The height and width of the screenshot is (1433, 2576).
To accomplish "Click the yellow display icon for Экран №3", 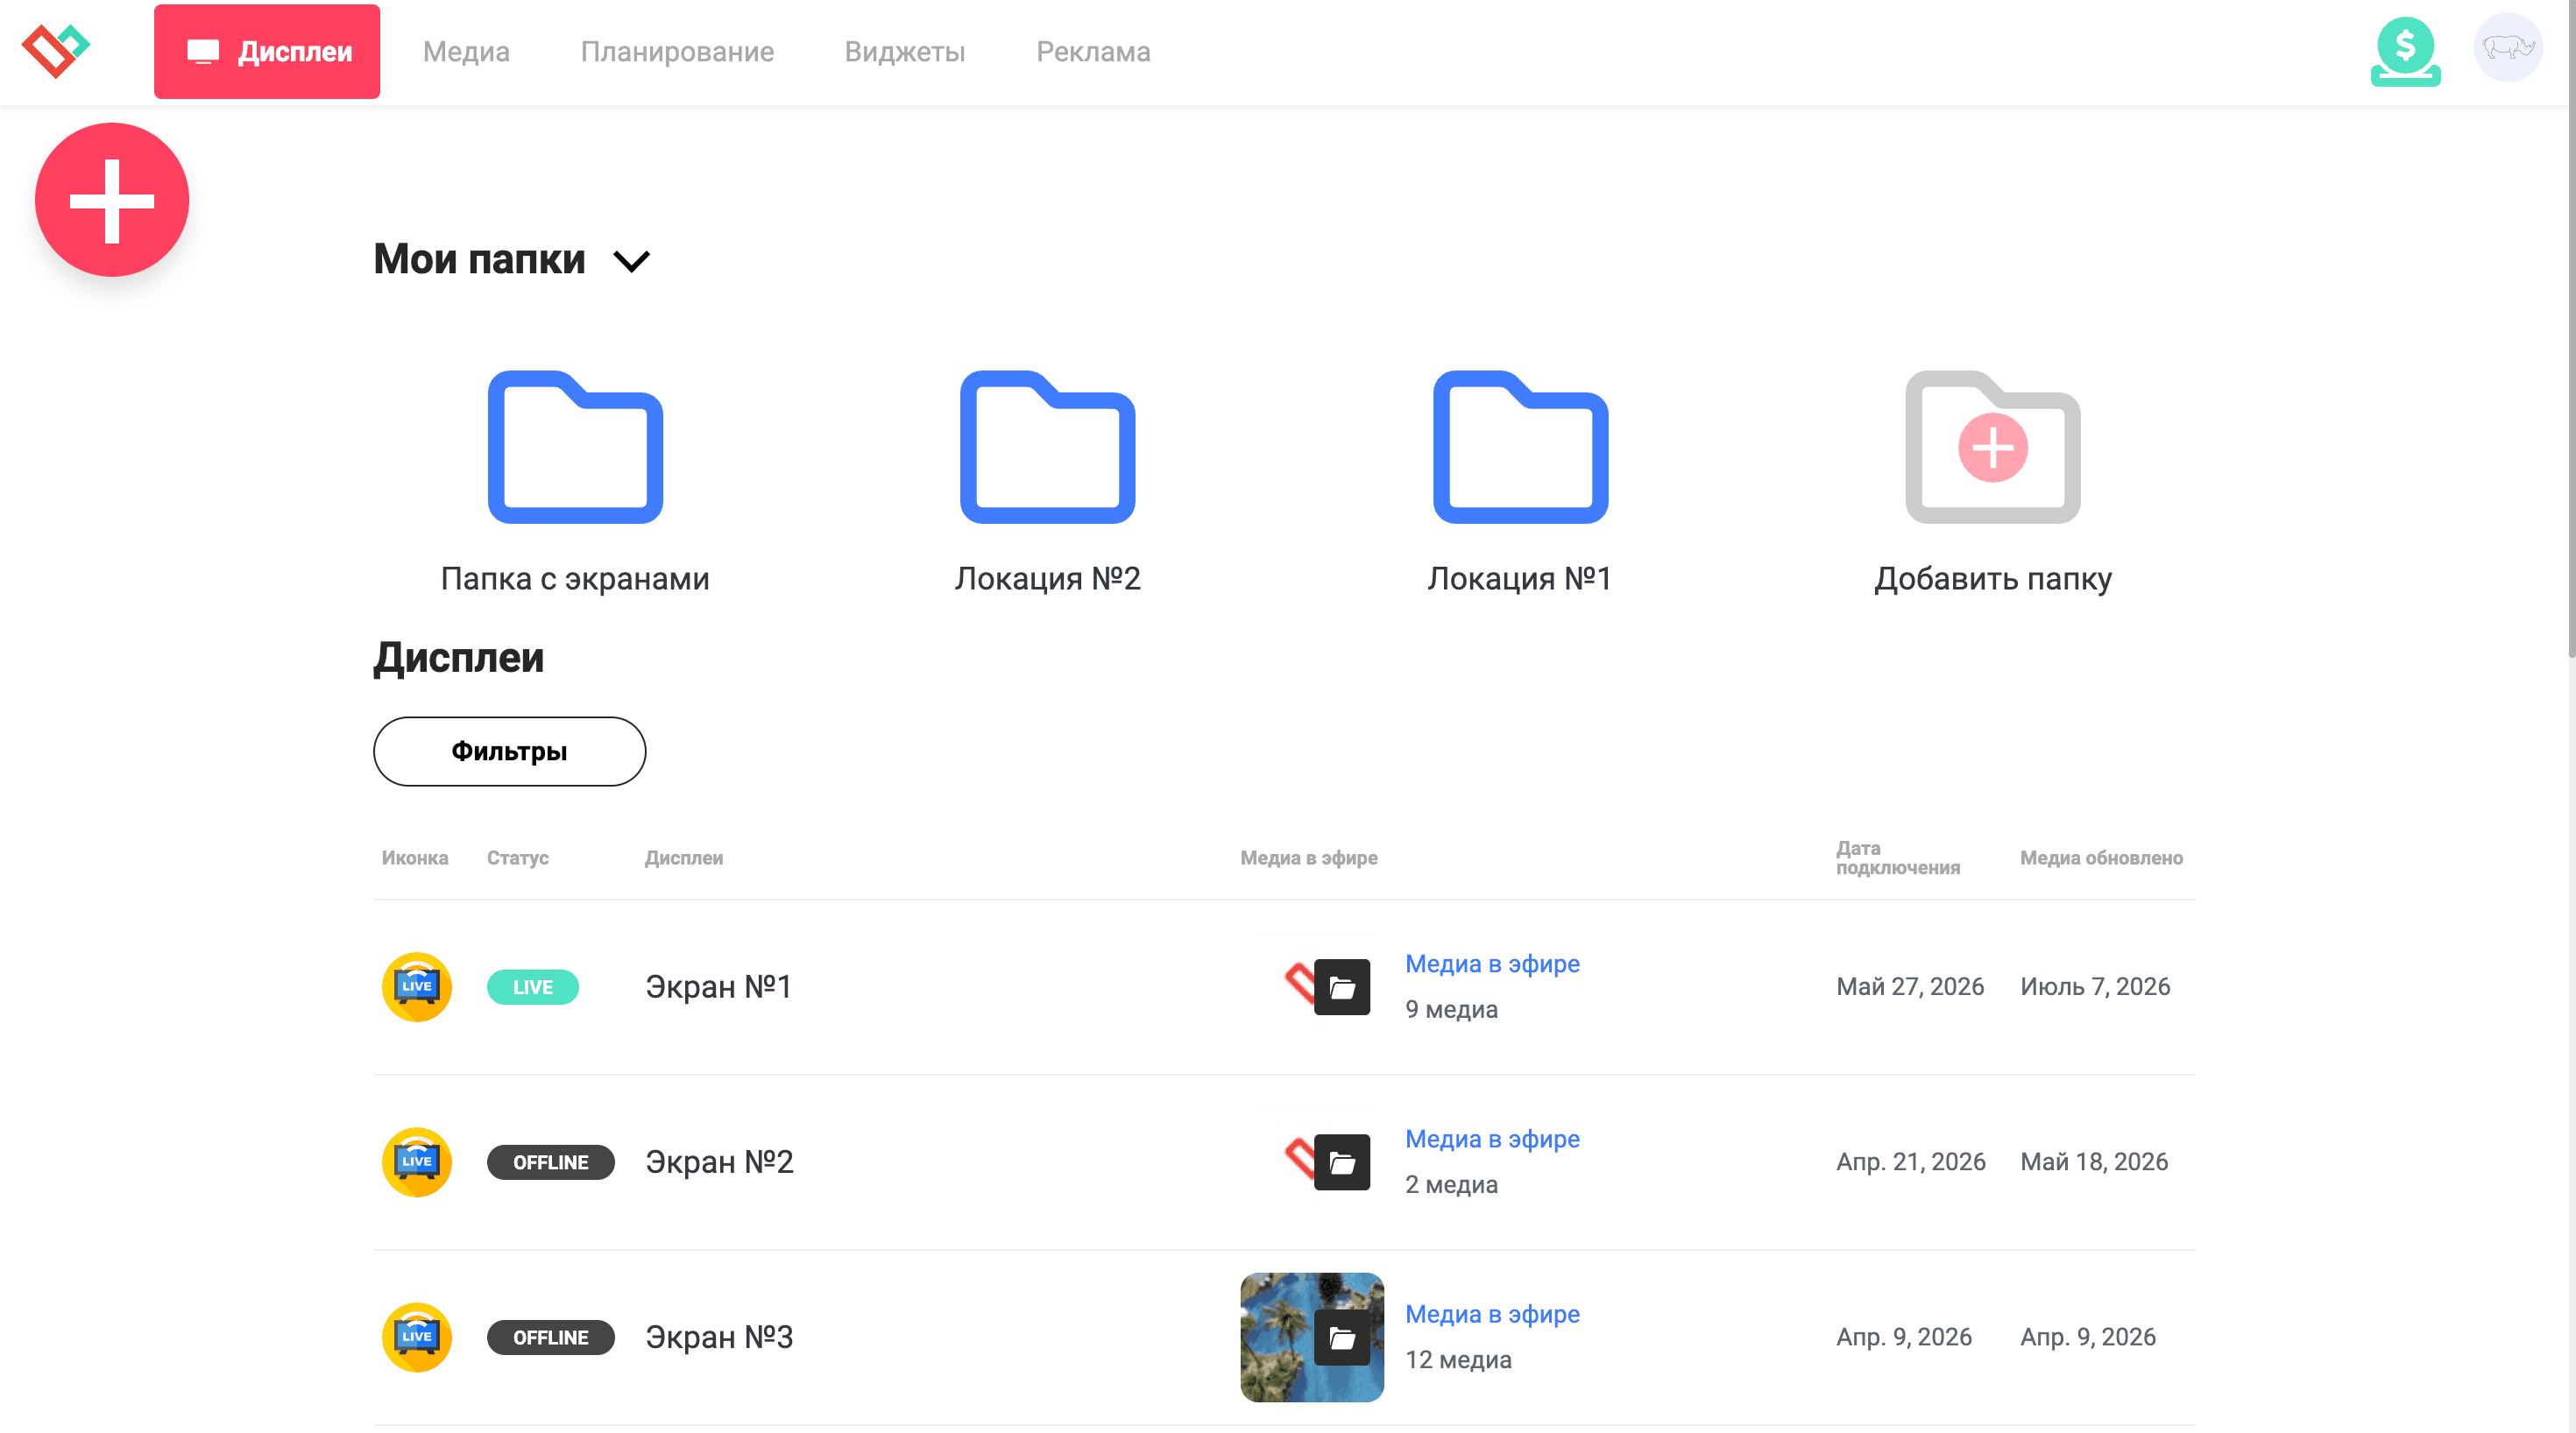I will [x=417, y=1336].
